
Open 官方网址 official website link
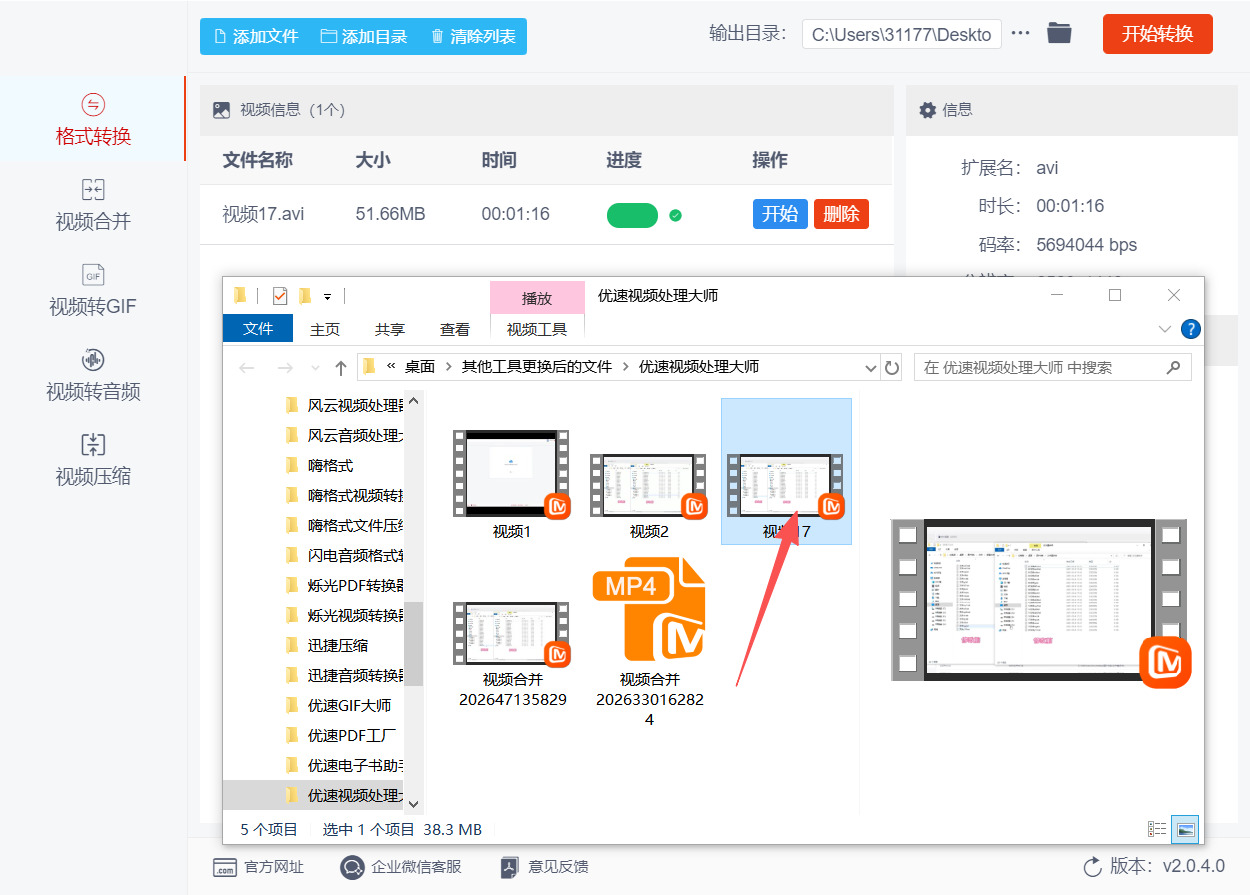point(259,867)
